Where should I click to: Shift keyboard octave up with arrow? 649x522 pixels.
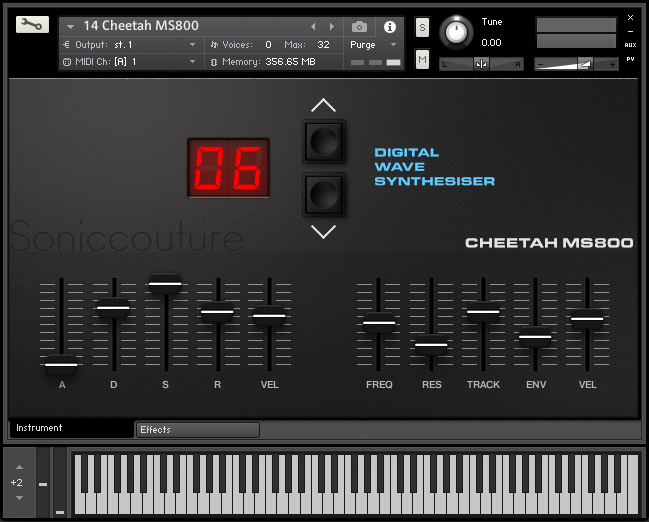19,467
